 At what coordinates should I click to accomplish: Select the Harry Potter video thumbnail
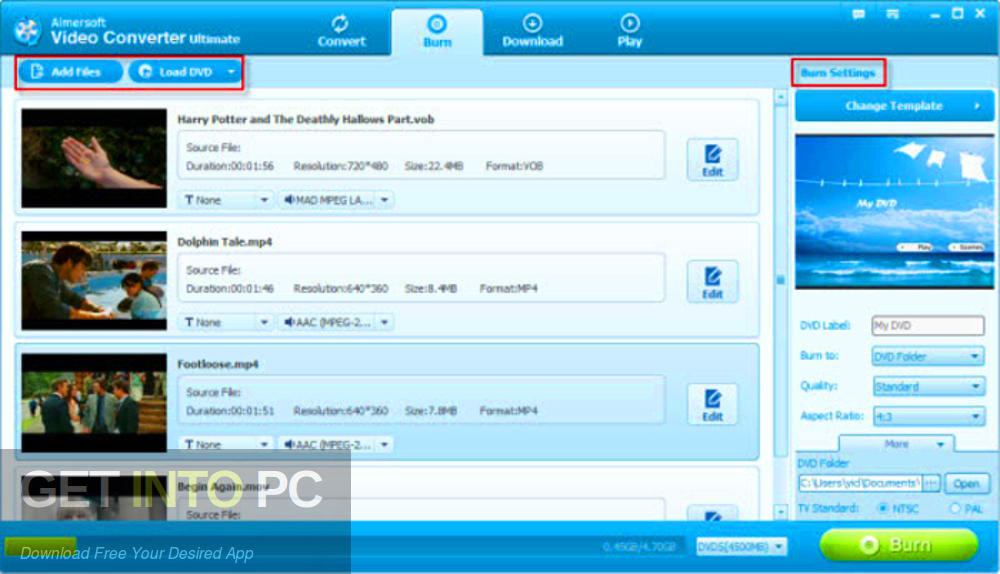(94, 158)
